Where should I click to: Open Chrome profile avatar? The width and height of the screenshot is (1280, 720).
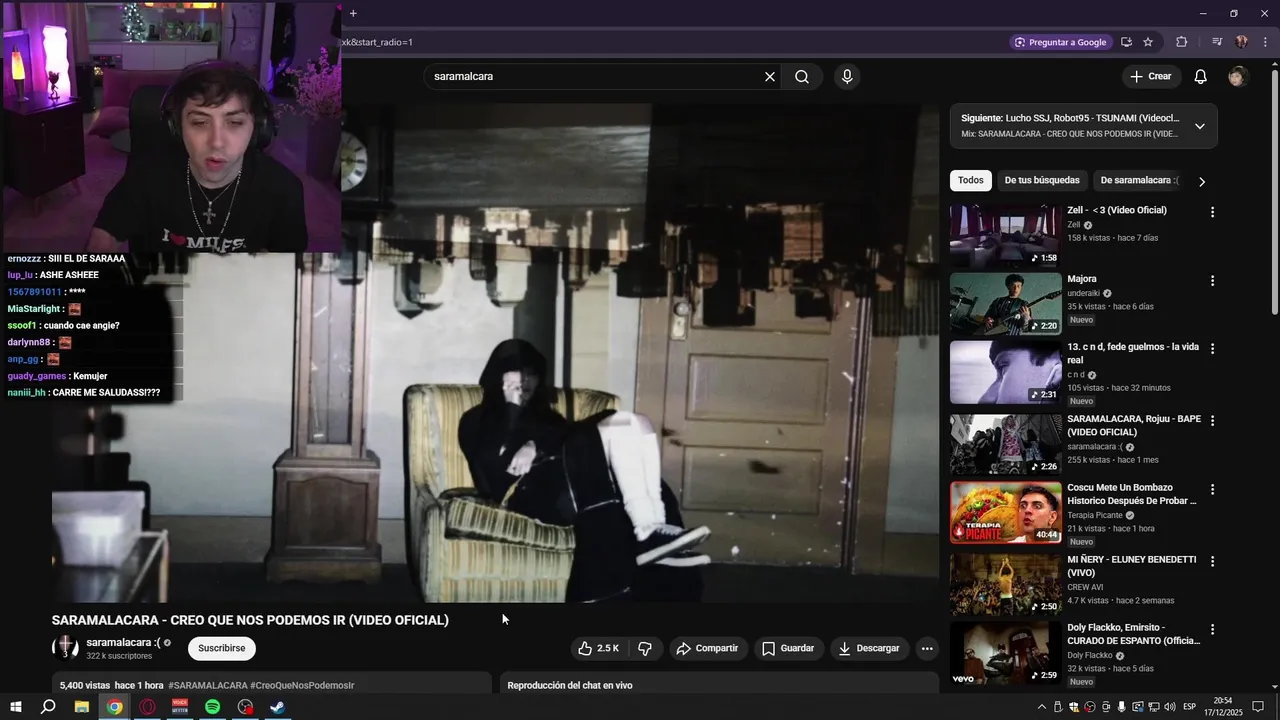tap(1242, 42)
